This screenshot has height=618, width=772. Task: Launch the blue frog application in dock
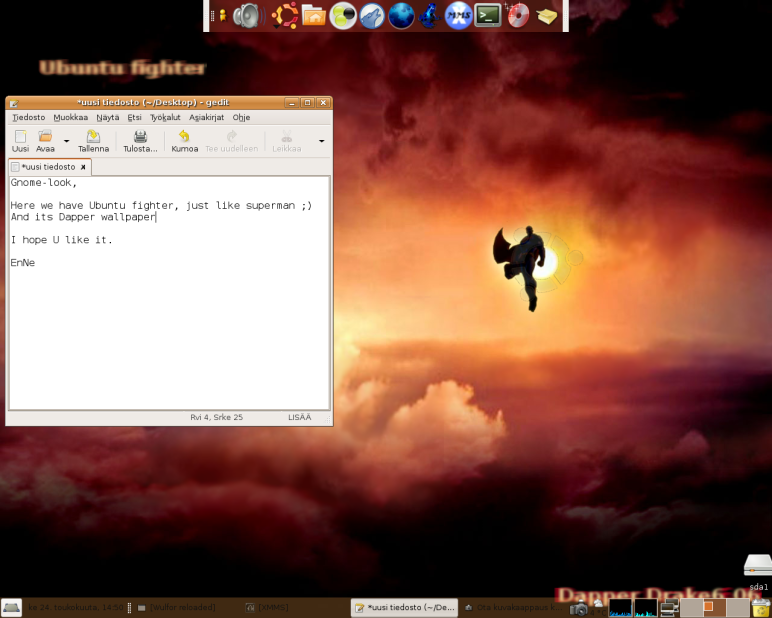pyautogui.click(x=429, y=16)
